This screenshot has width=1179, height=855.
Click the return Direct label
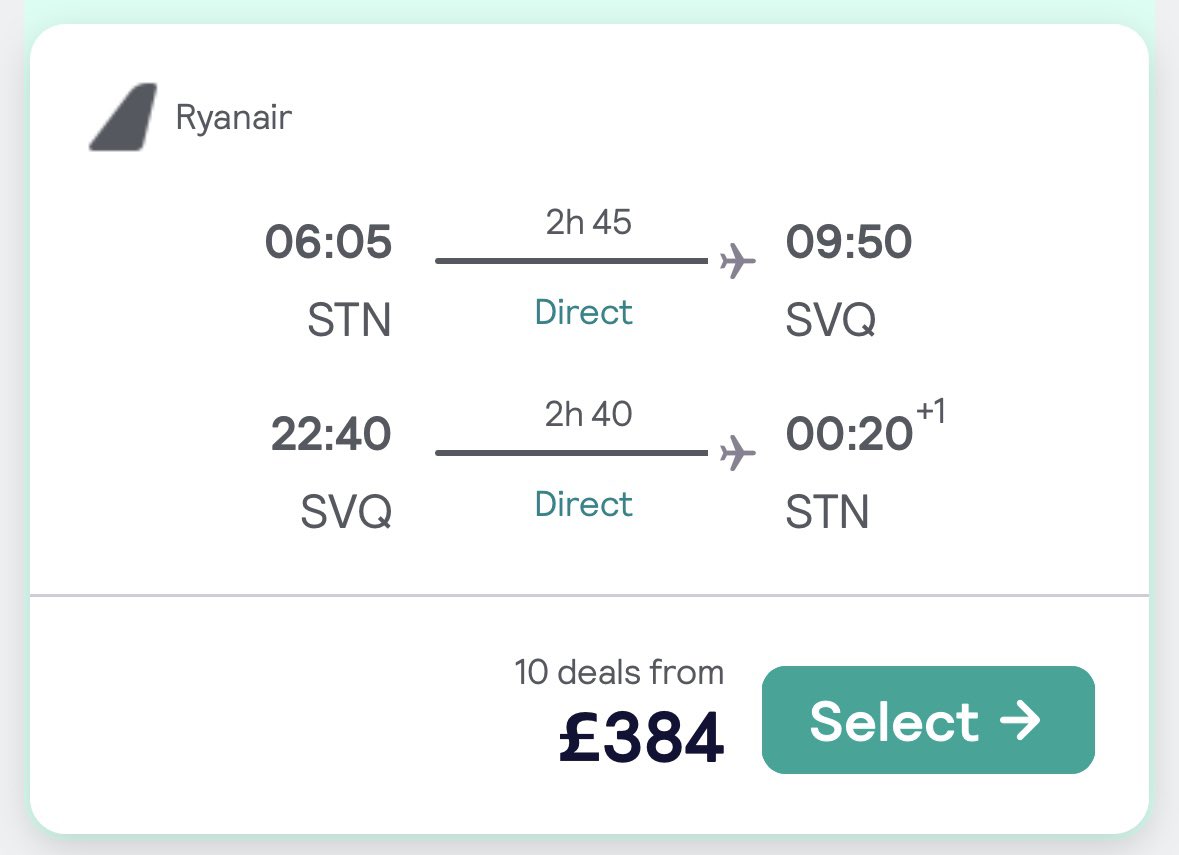pyautogui.click(x=584, y=504)
